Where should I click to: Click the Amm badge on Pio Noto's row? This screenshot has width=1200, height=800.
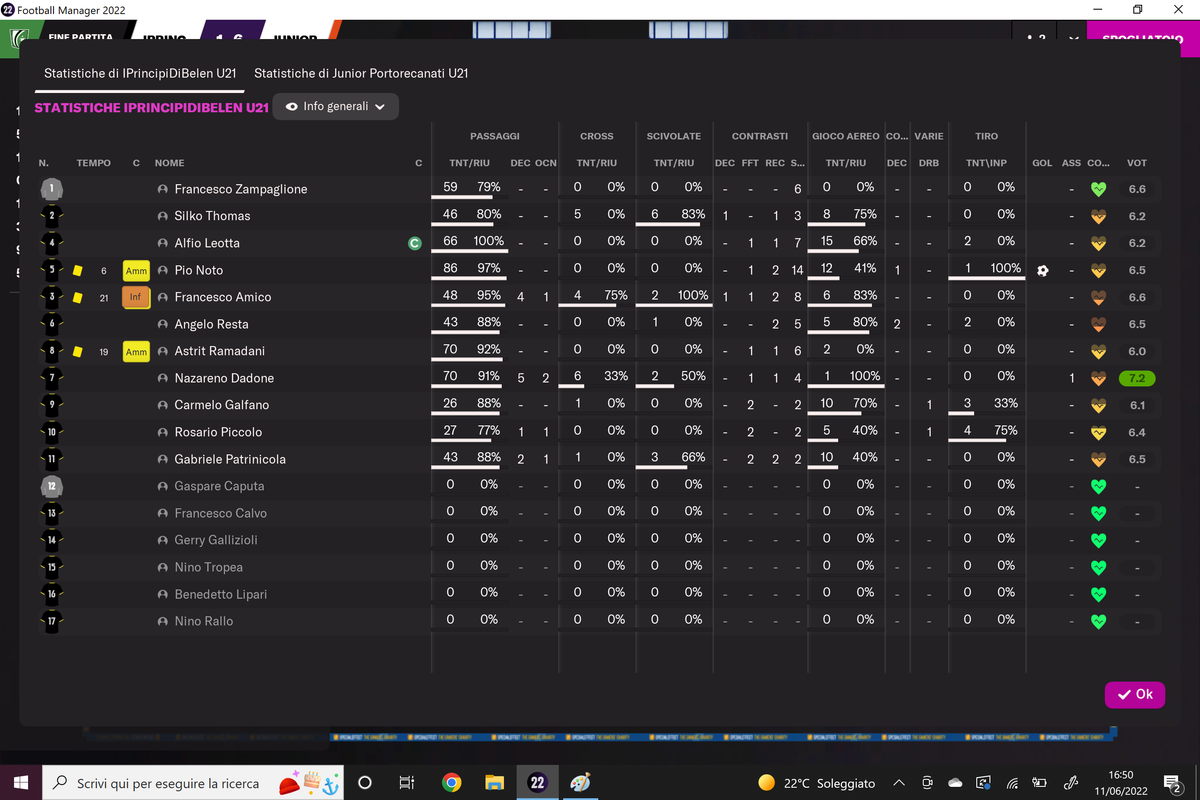[136, 270]
